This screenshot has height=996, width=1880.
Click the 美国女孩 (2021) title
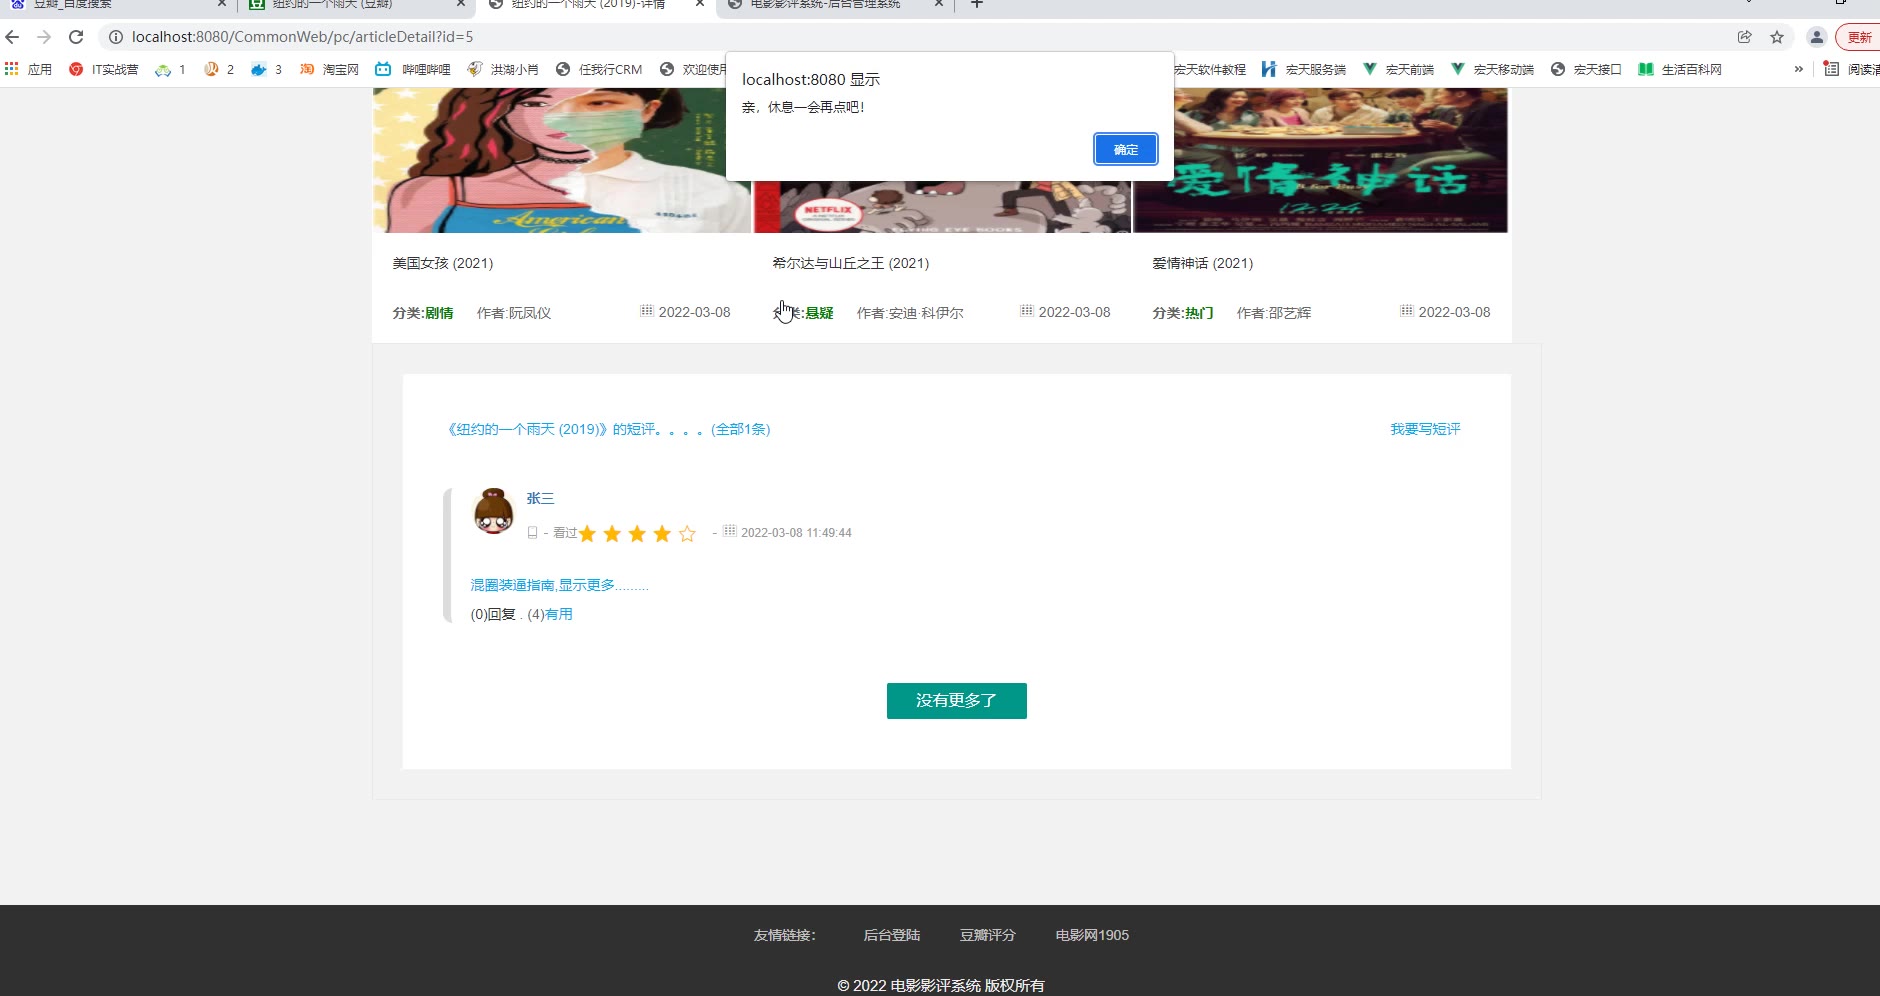pyautogui.click(x=442, y=263)
